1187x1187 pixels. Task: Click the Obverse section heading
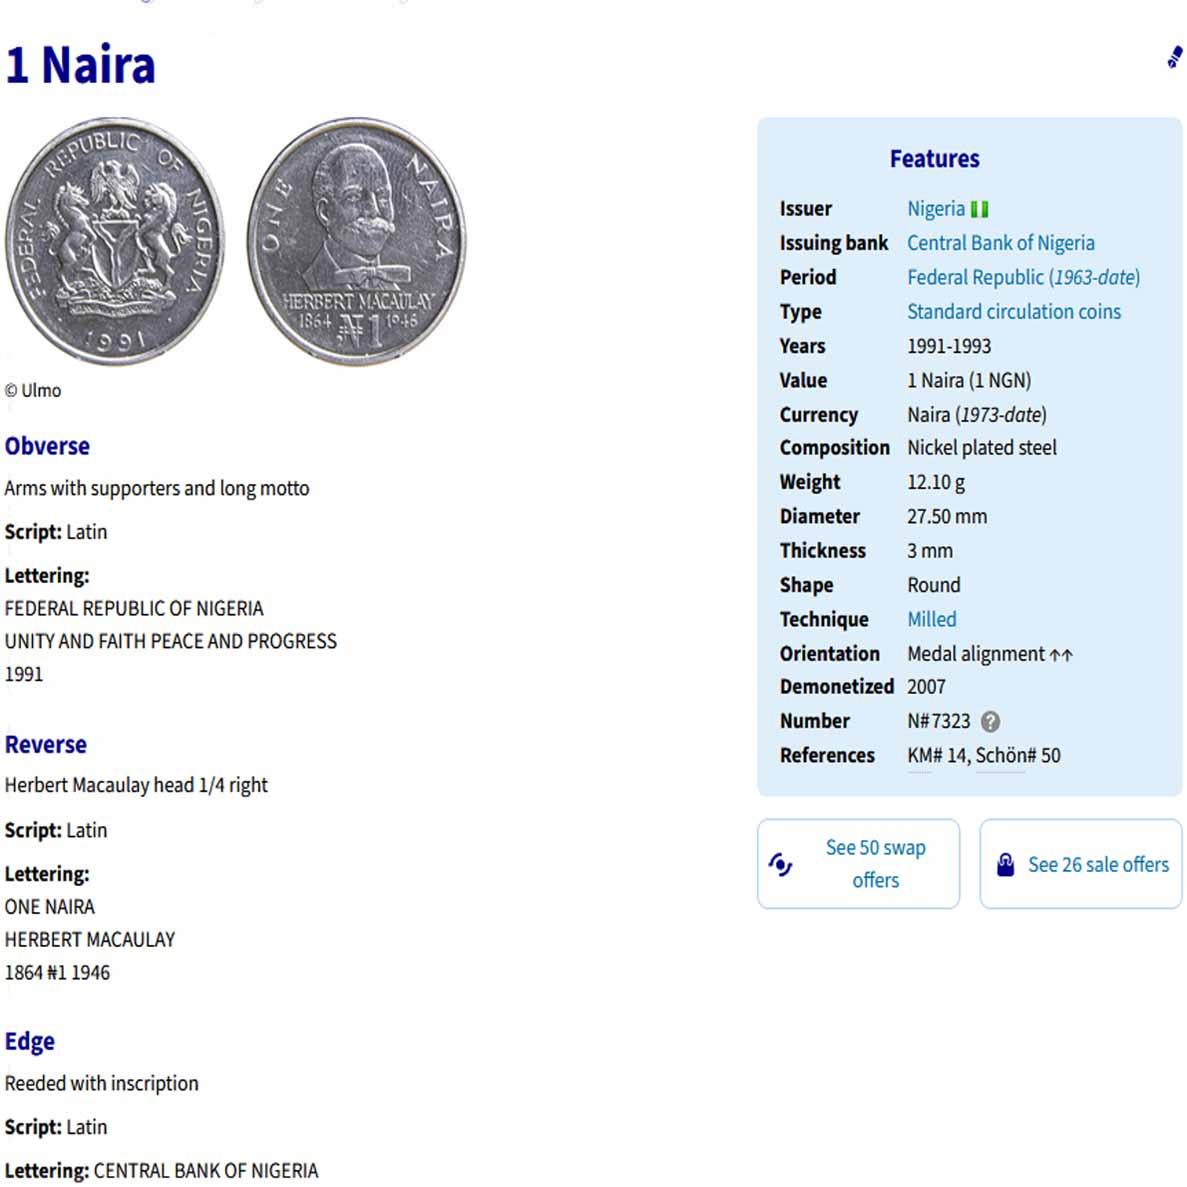click(x=47, y=446)
